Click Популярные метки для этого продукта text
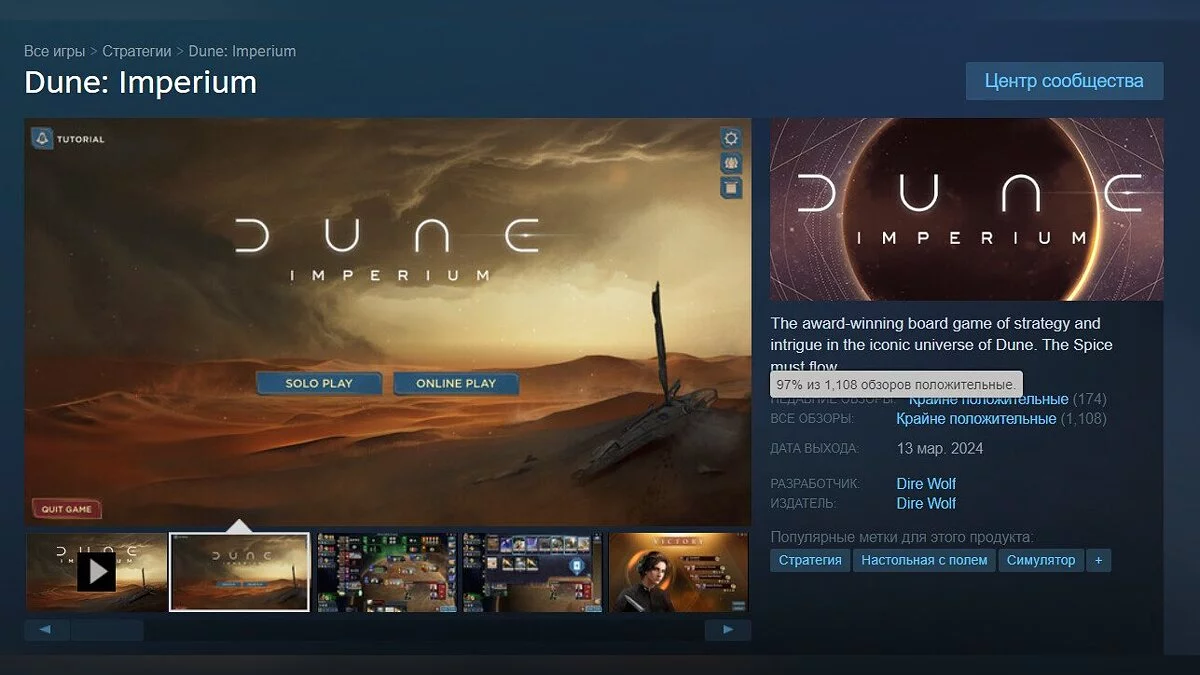The width and height of the screenshot is (1200, 675). tap(902, 537)
